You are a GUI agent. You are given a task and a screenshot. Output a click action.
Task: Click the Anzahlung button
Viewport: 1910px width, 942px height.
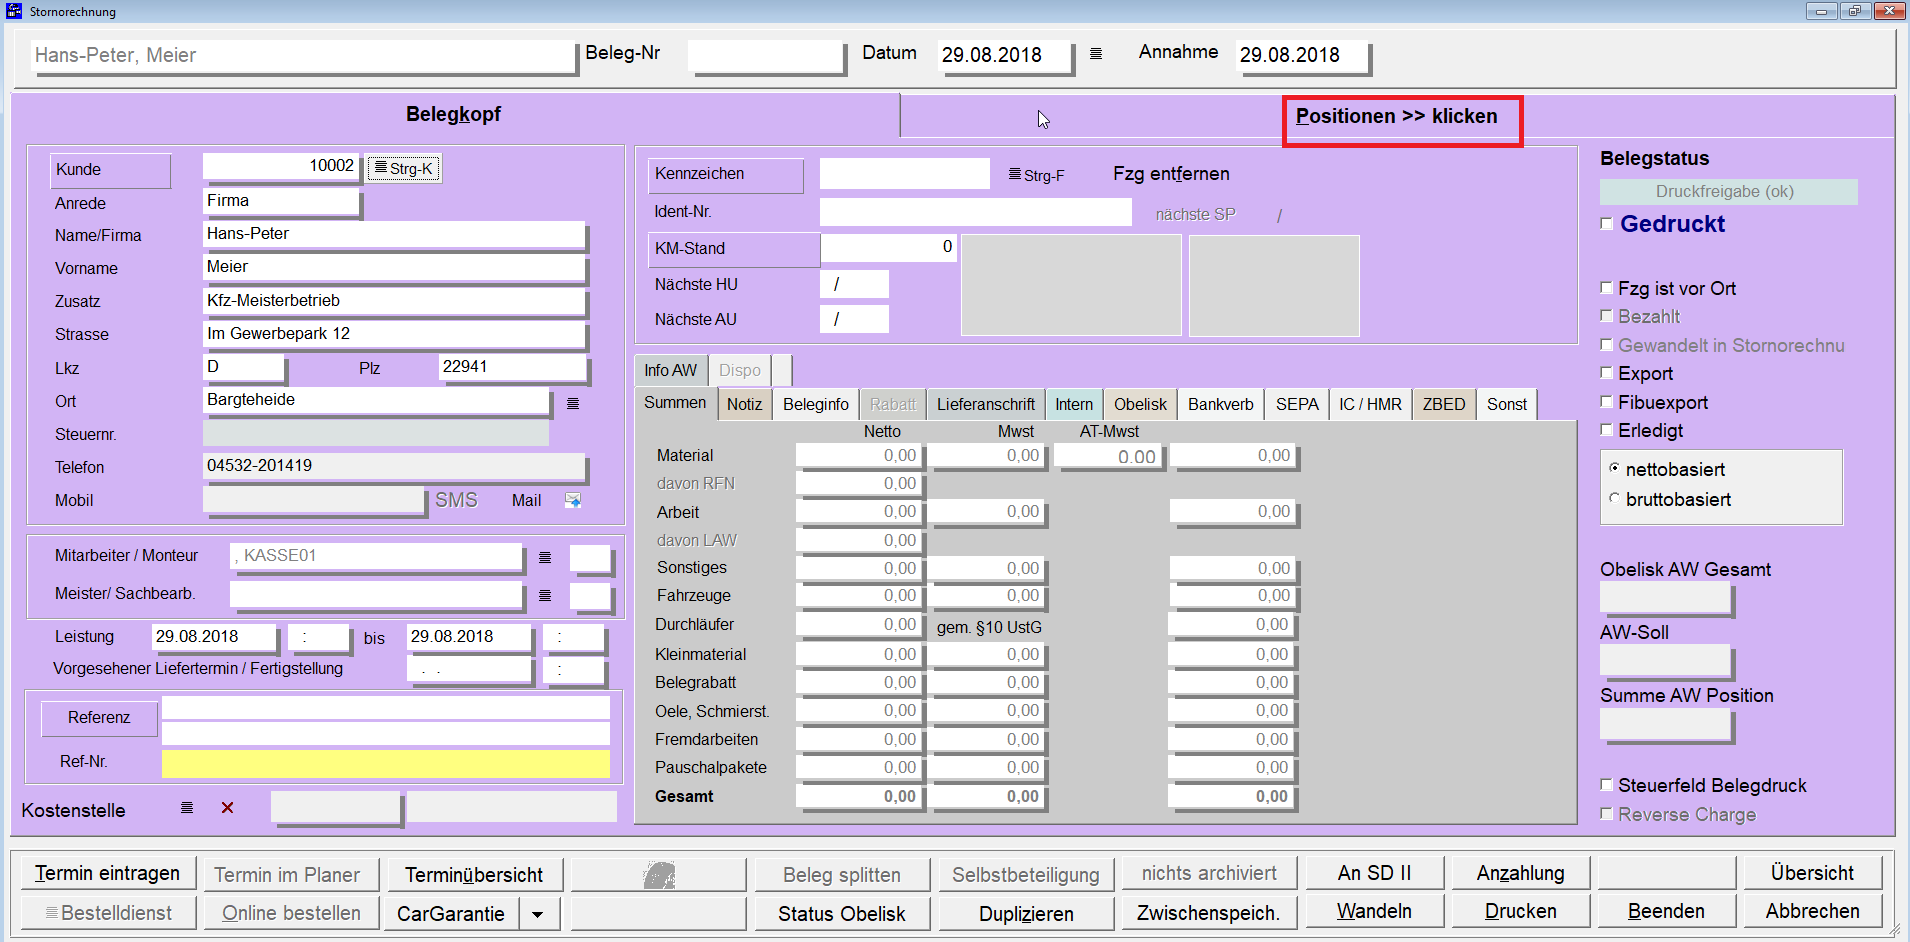point(1520,873)
